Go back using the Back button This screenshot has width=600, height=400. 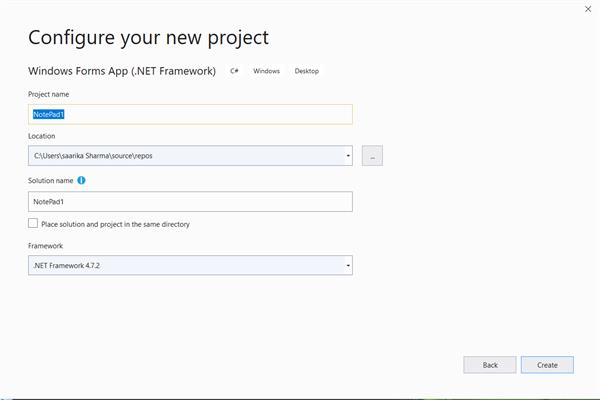point(490,365)
